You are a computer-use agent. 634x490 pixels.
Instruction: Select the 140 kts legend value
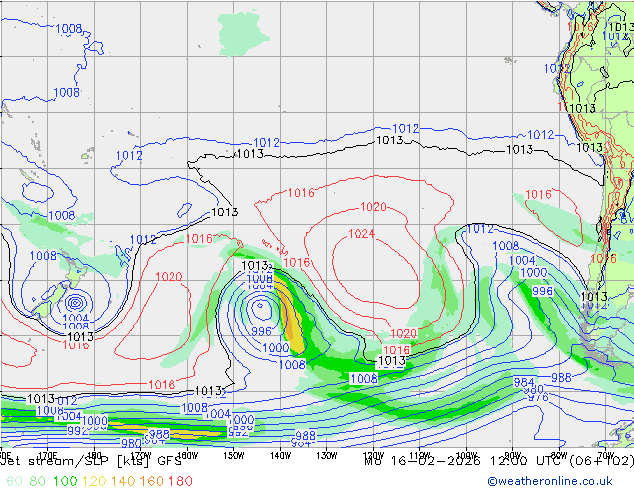tap(123, 481)
